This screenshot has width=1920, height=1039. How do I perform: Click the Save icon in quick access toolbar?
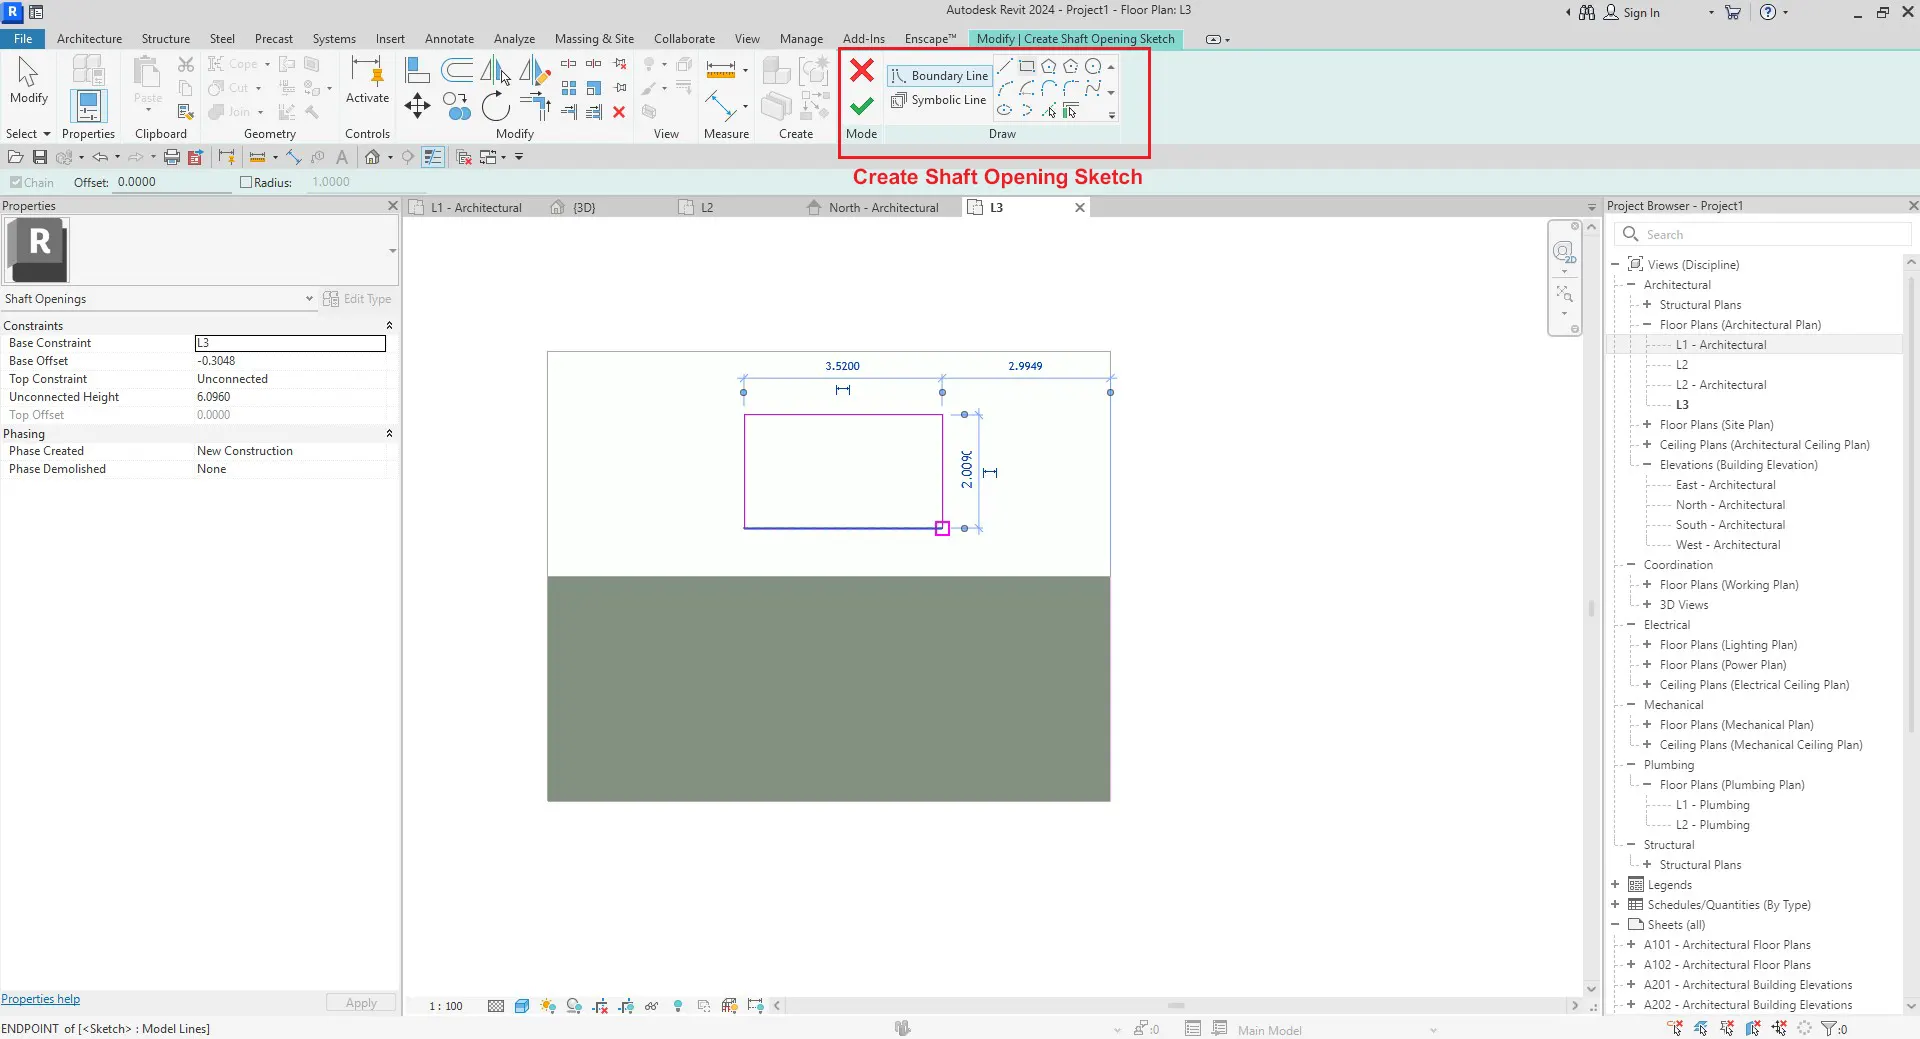click(x=40, y=157)
